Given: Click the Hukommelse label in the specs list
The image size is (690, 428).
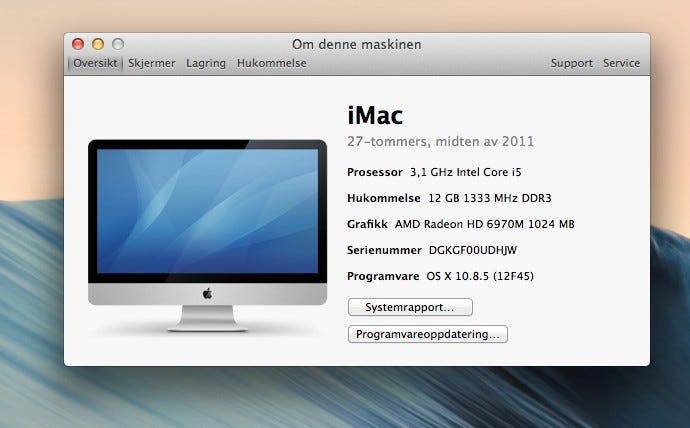Looking at the screenshot, I should pos(384,198).
